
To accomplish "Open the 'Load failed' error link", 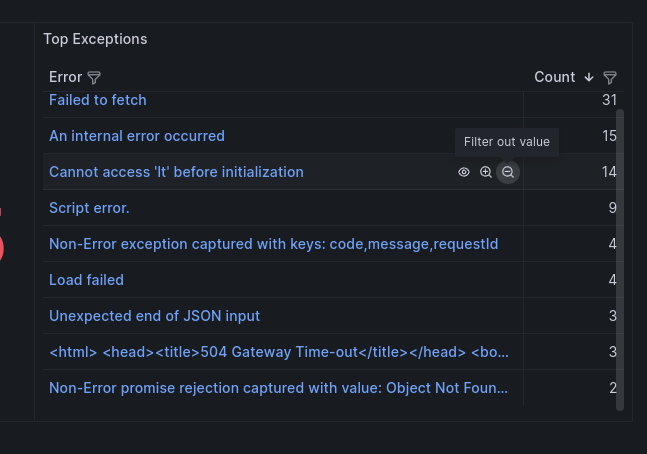I will tap(86, 280).
